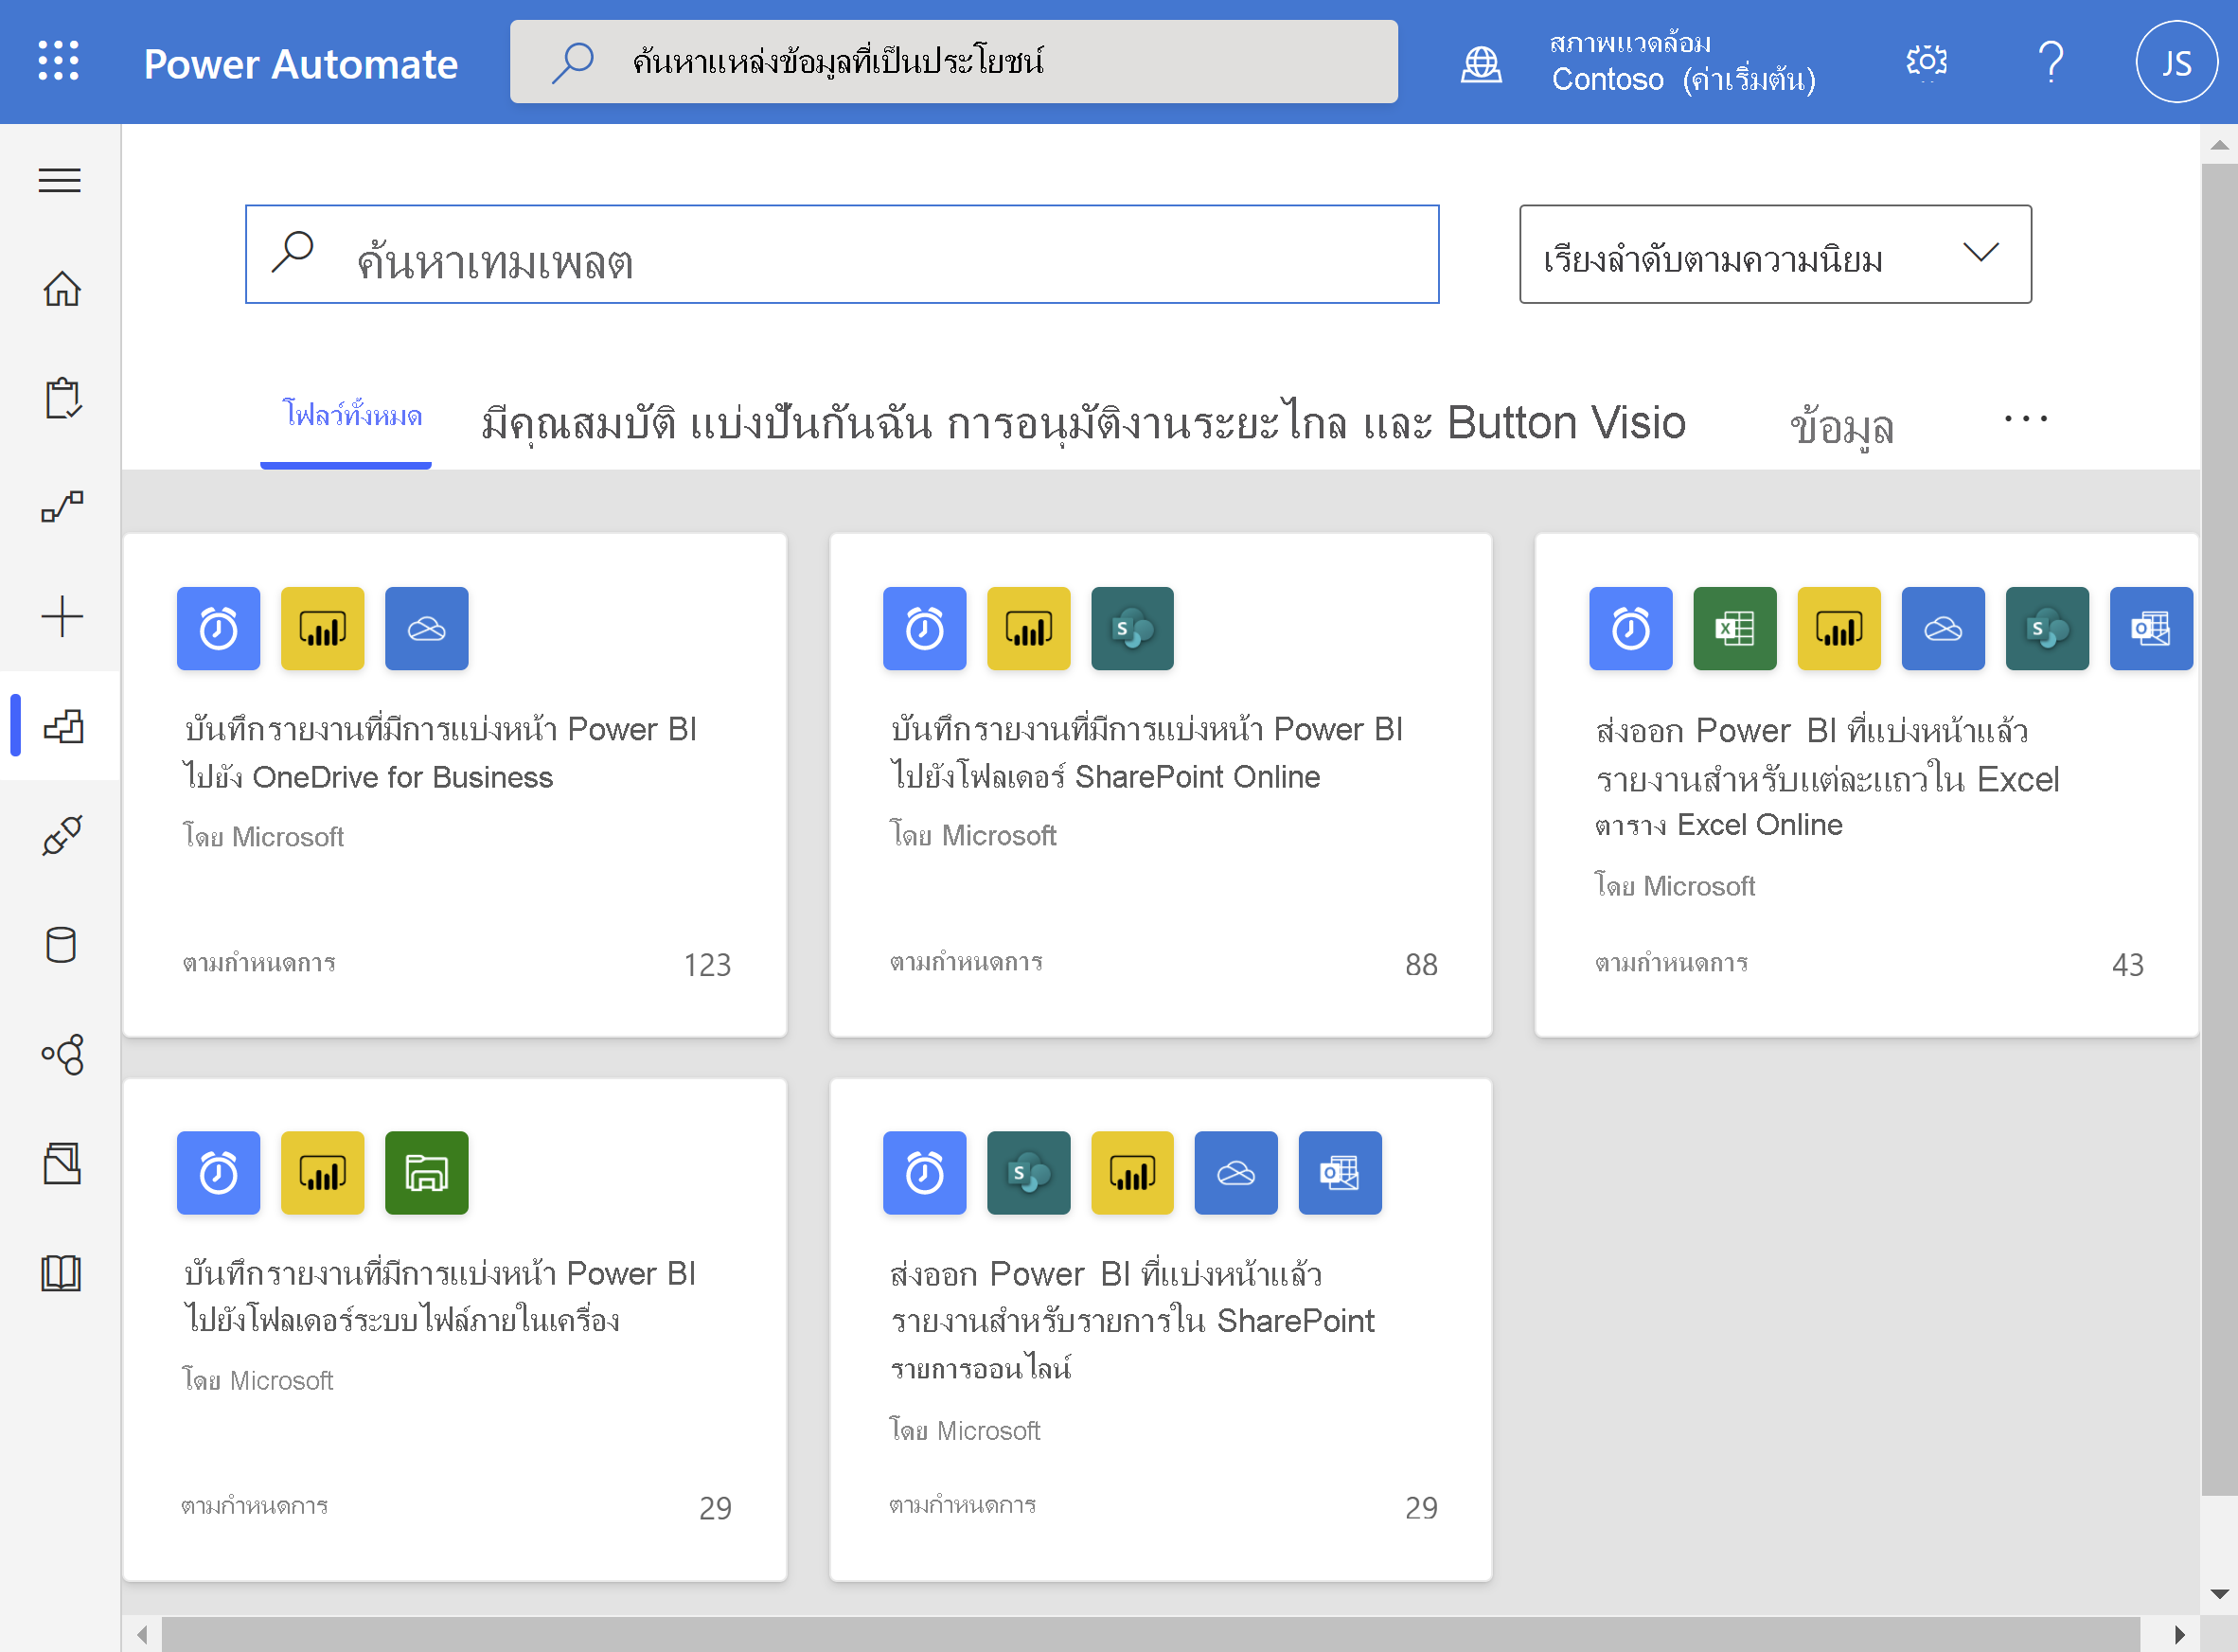The image size is (2238, 1652).
Task: Click the Connections icon in sidebar
Action: point(61,834)
